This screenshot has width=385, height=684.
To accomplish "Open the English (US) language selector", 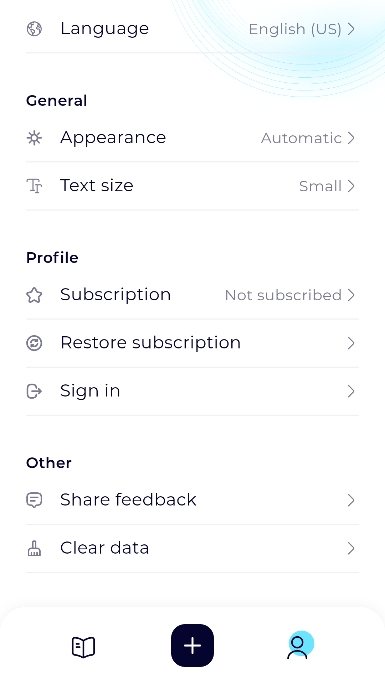I will point(301,29).
